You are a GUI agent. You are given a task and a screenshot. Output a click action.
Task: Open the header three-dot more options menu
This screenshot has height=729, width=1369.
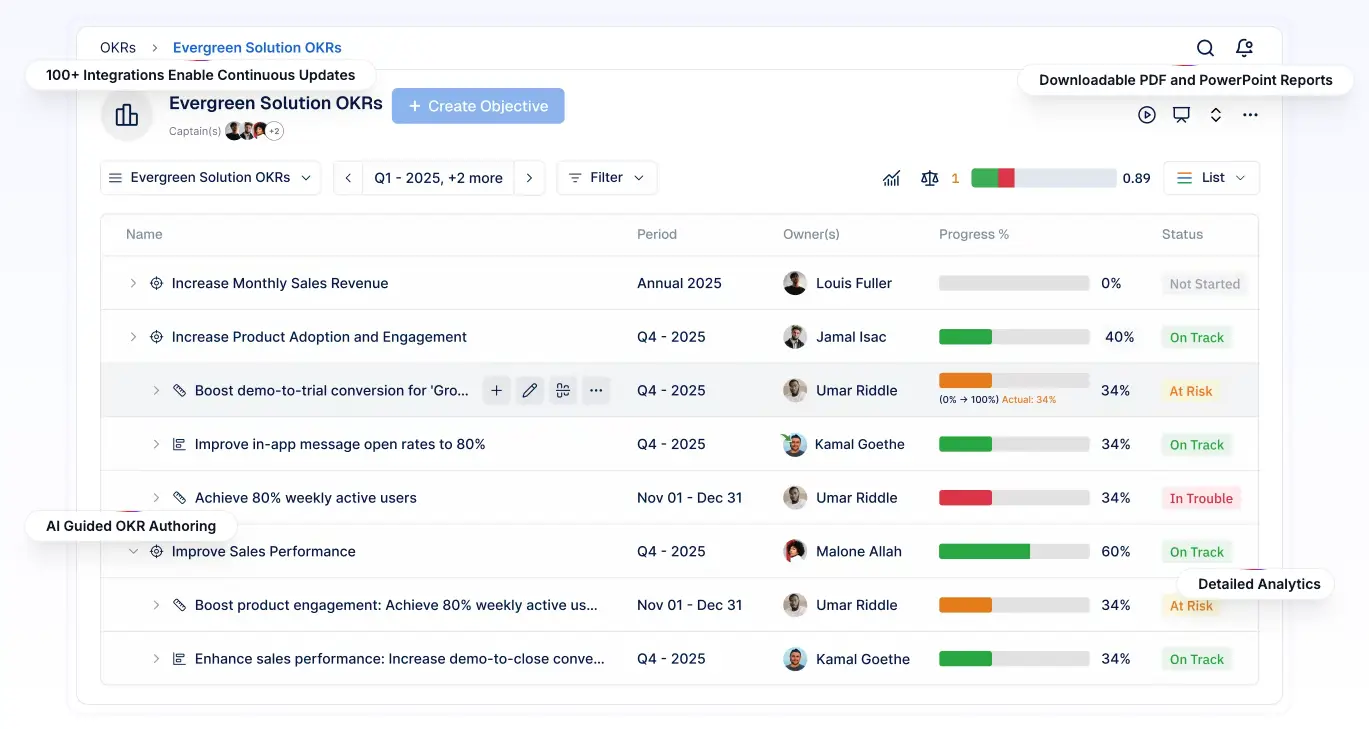1250,115
